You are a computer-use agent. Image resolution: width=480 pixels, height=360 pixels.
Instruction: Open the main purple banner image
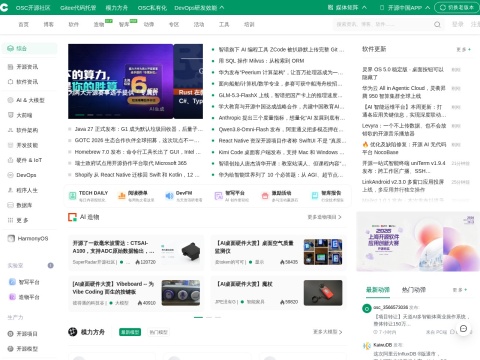coord(121,81)
